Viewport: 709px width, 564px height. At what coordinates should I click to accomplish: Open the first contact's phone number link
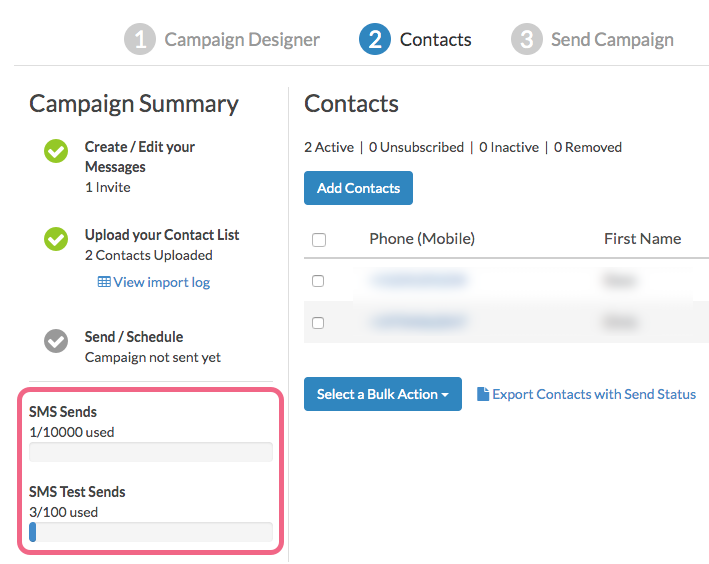coord(418,281)
